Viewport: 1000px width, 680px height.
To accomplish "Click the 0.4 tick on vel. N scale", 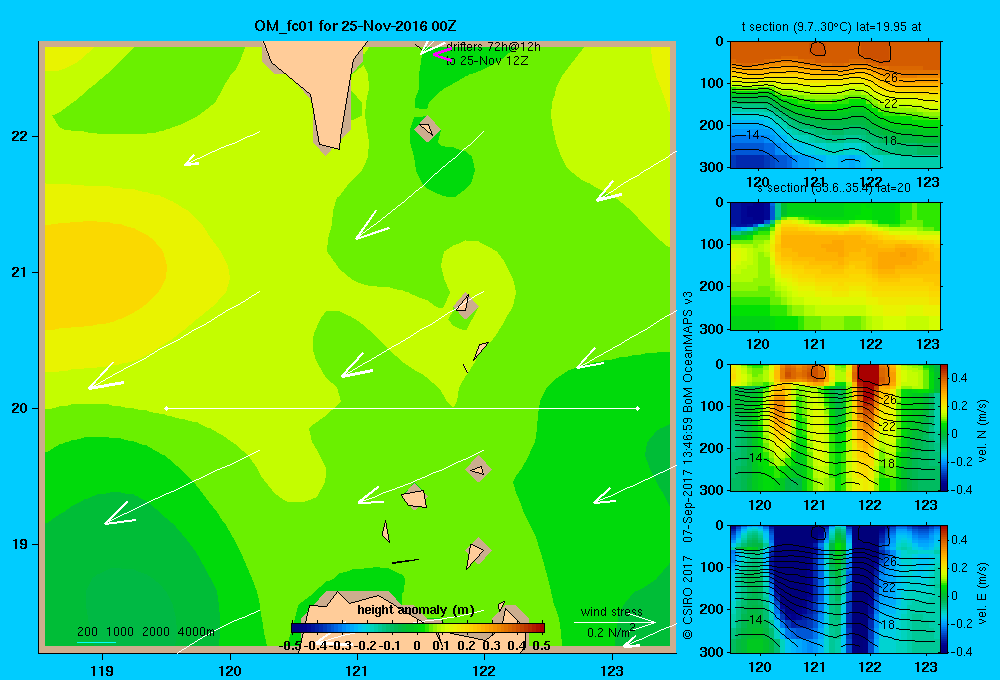I will coord(959,378).
